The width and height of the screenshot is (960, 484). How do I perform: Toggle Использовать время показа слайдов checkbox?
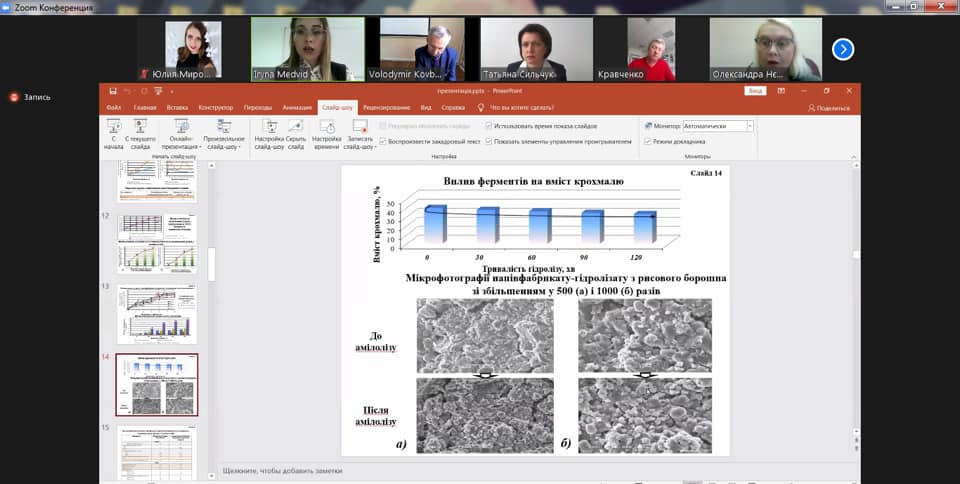point(488,127)
